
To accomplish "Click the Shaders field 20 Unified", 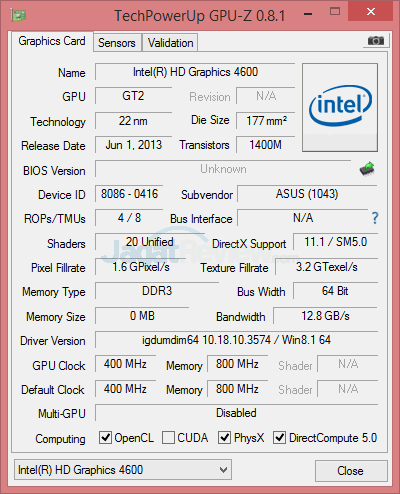I will pos(149,242).
